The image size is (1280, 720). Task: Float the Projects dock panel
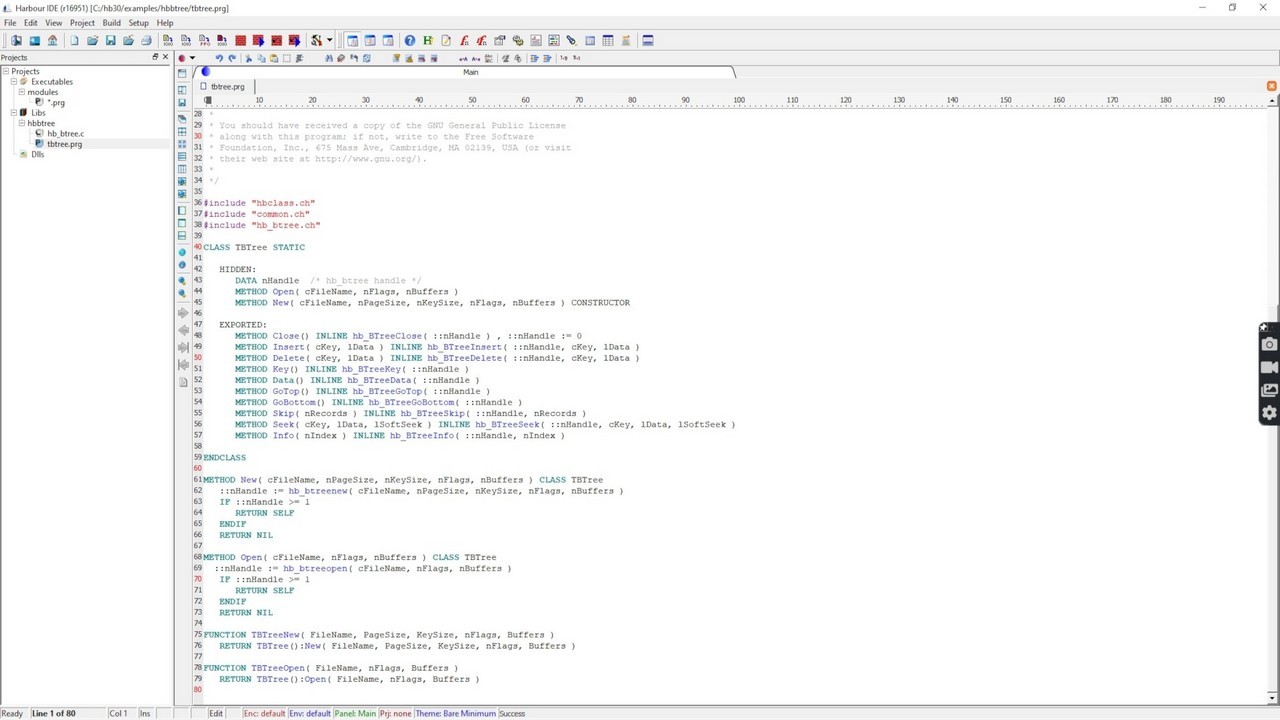point(155,57)
